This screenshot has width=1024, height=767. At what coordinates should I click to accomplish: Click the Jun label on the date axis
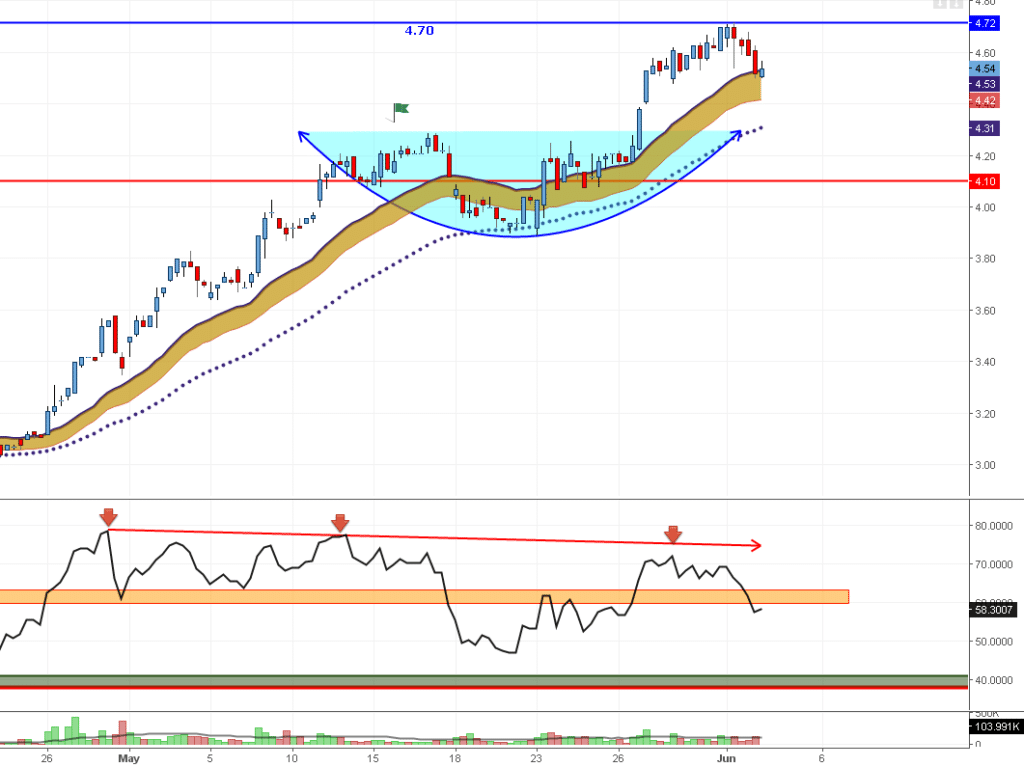coord(726,759)
